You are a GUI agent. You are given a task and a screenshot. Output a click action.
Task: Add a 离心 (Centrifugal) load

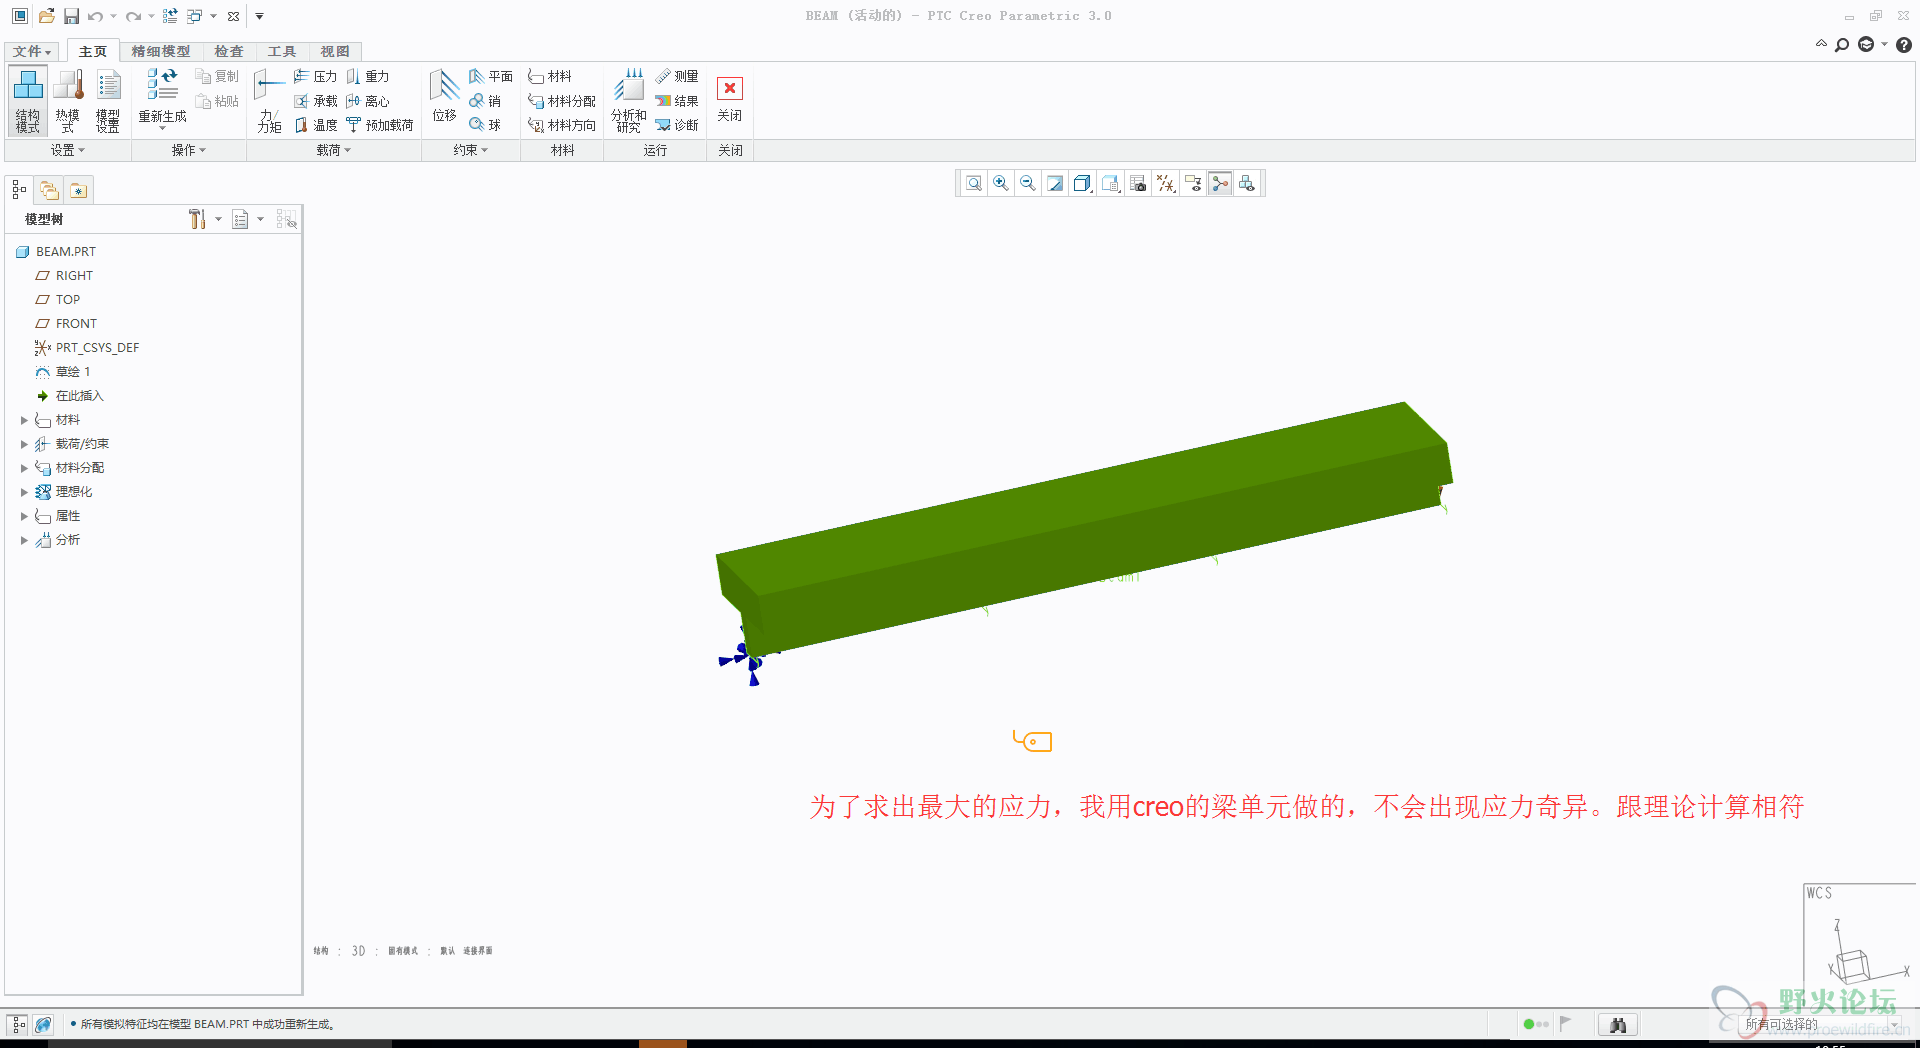point(367,101)
